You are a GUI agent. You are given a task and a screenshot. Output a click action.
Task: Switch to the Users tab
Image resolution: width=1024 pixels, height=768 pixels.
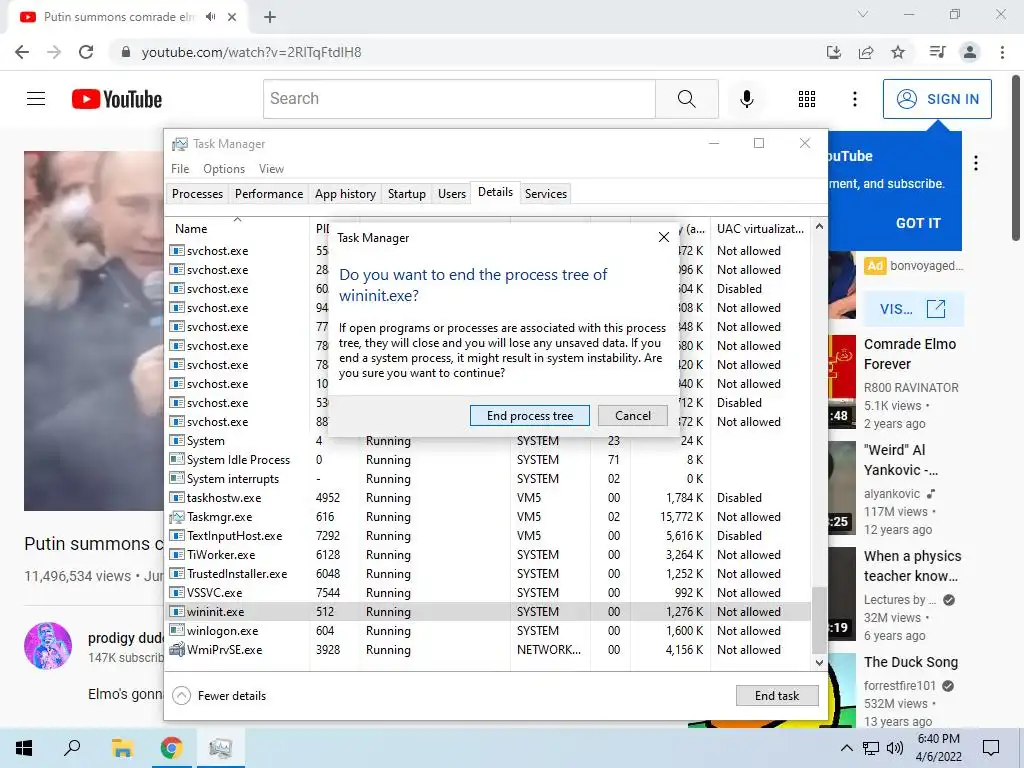(451, 193)
